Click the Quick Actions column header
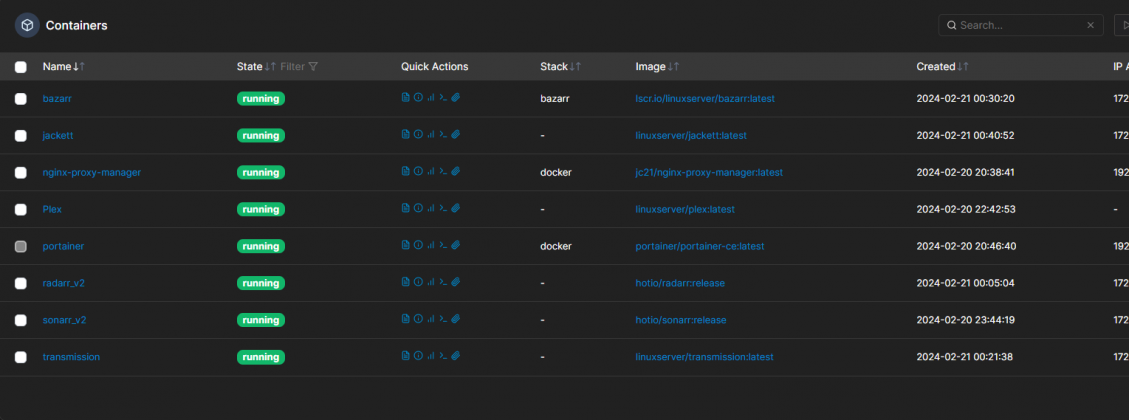The width and height of the screenshot is (1129, 420). coord(434,66)
